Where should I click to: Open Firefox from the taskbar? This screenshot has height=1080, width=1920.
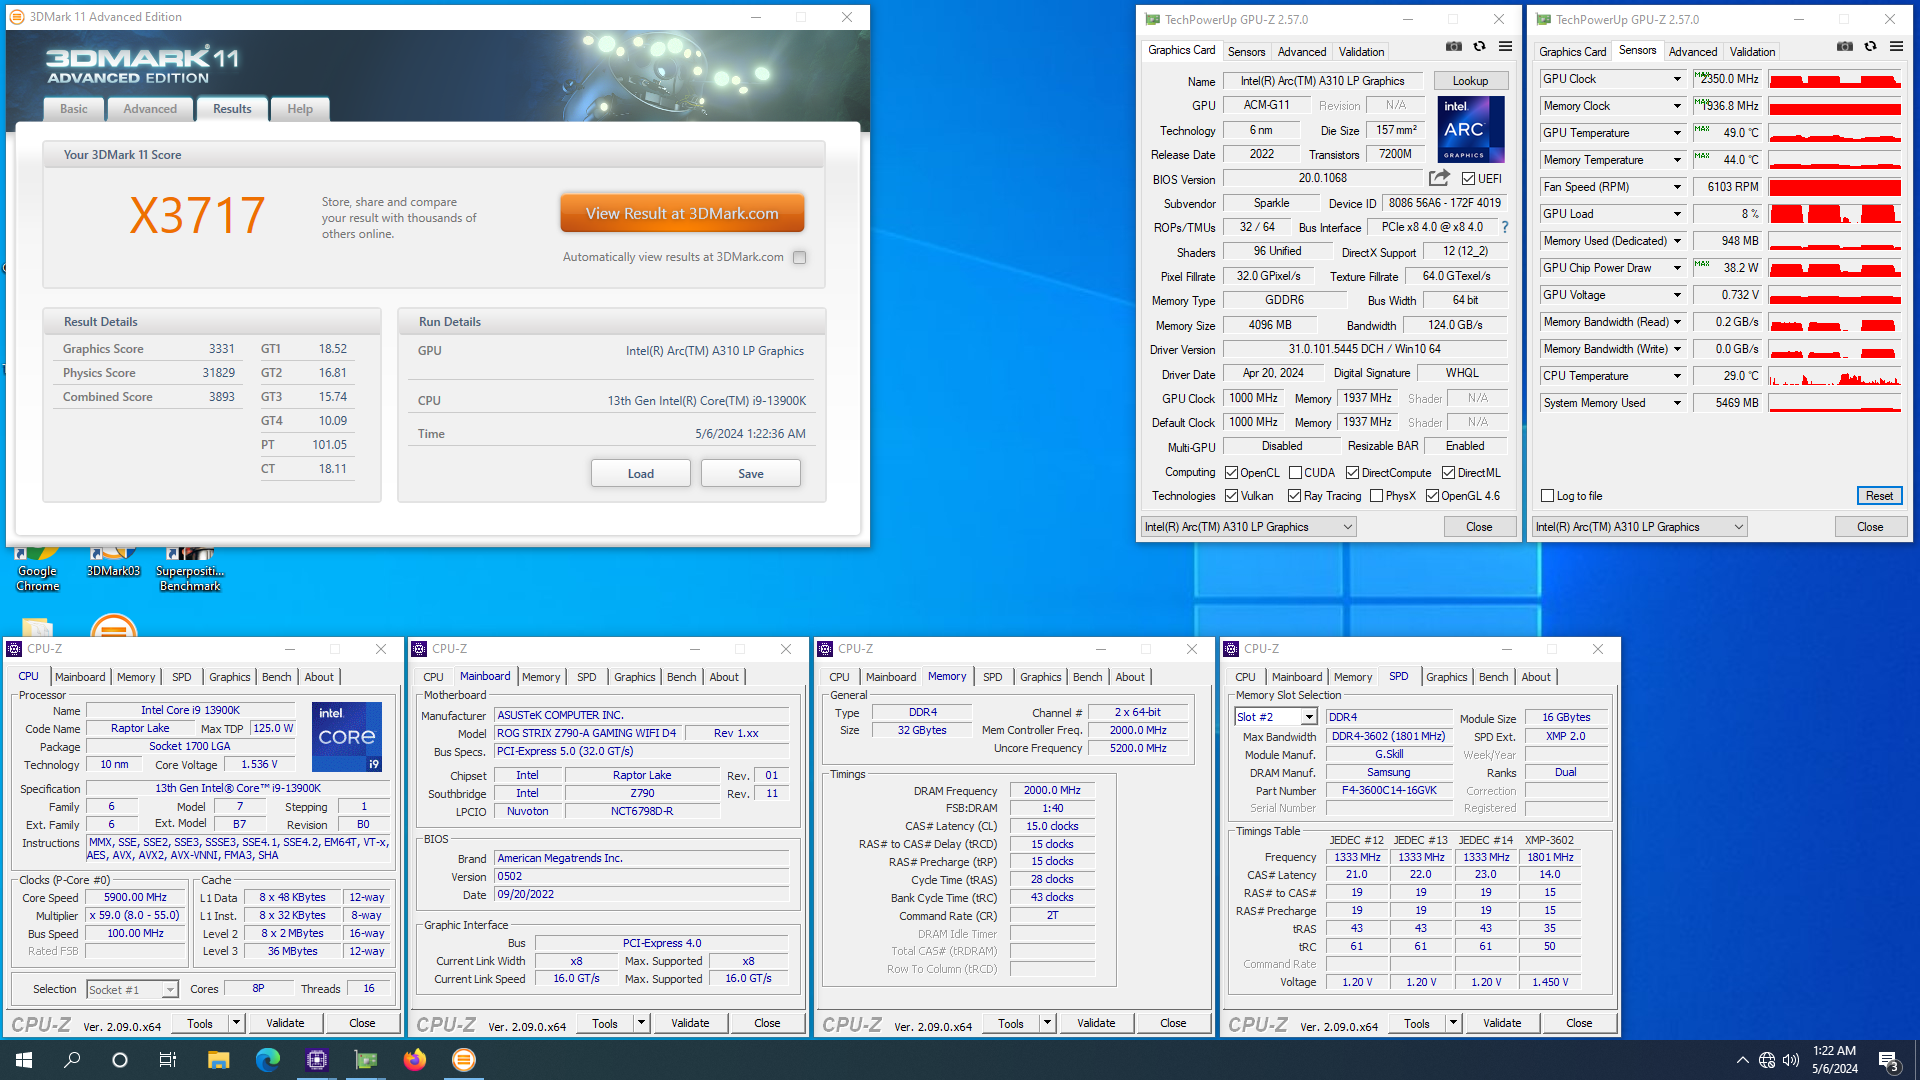[415, 1060]
